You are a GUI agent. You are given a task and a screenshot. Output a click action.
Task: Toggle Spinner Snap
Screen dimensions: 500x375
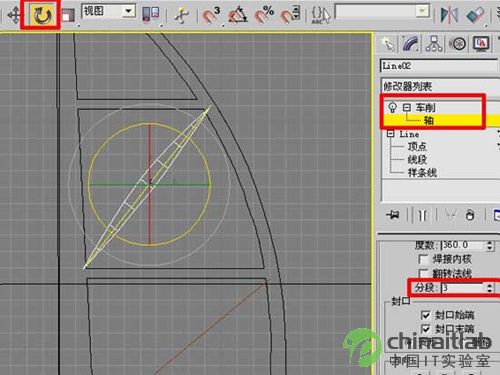(x=291, y=14)
